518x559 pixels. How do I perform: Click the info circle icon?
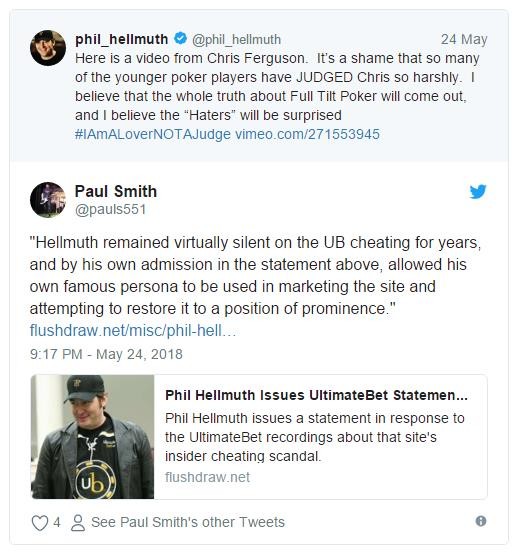pyautogui.click(x=481, y=521)
